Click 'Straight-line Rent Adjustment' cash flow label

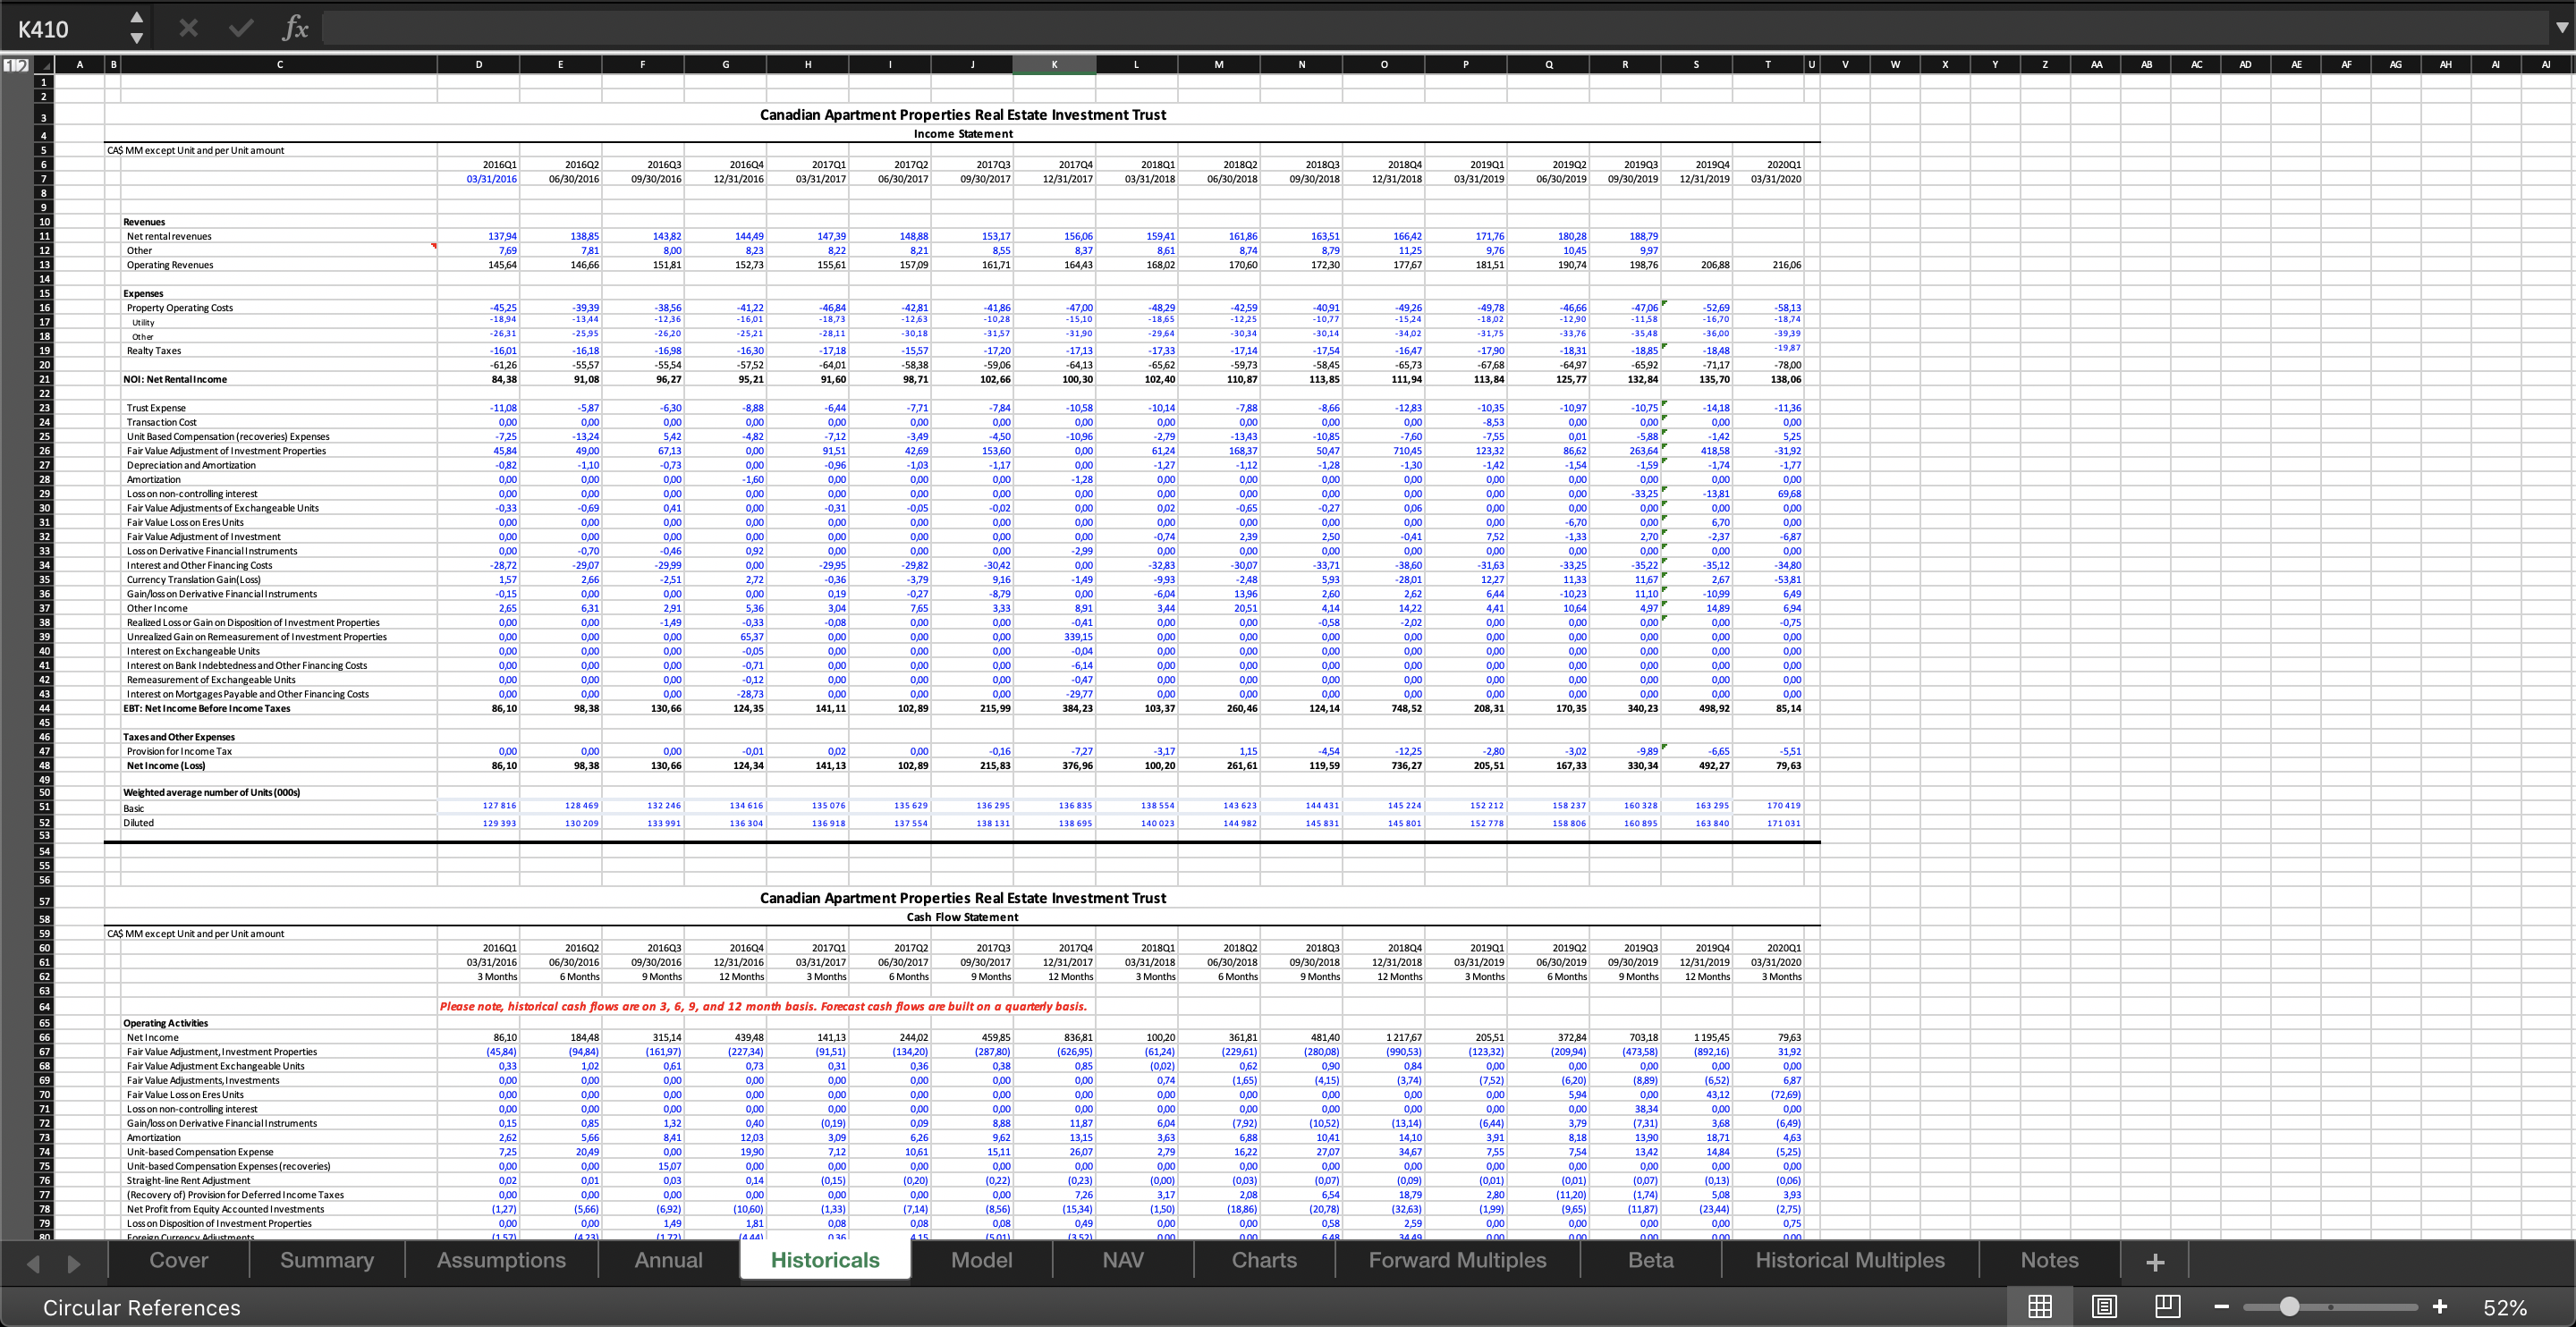tap(188, 1180)
